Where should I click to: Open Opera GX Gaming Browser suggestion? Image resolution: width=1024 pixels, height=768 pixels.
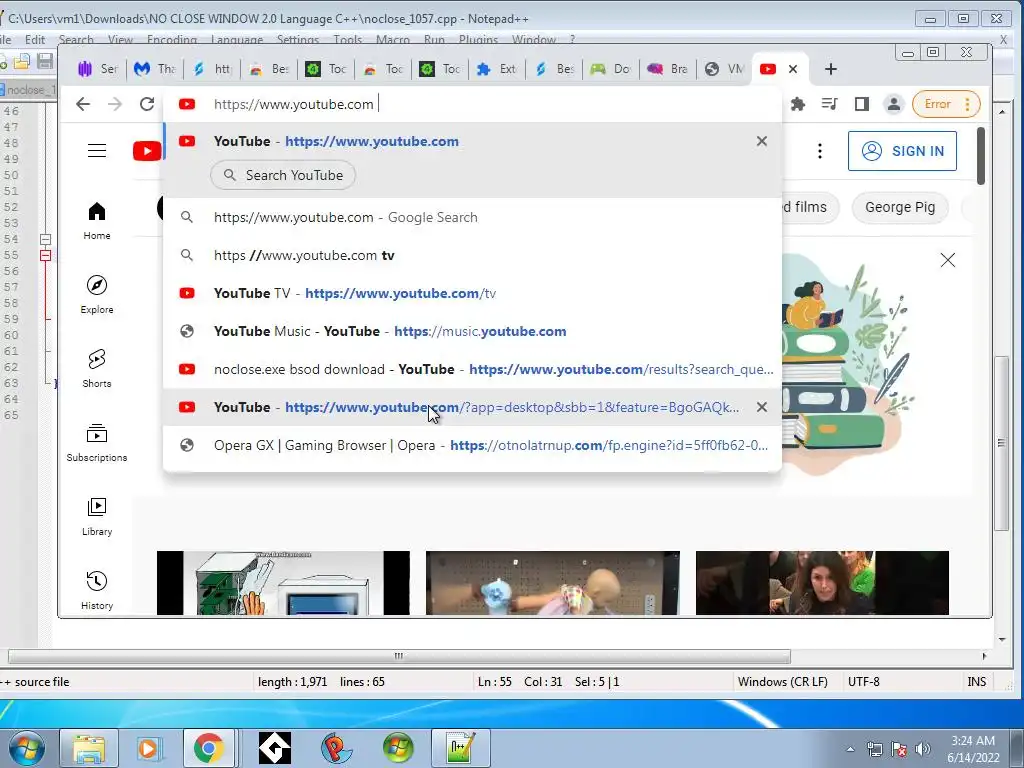click(x=472, y=445)
